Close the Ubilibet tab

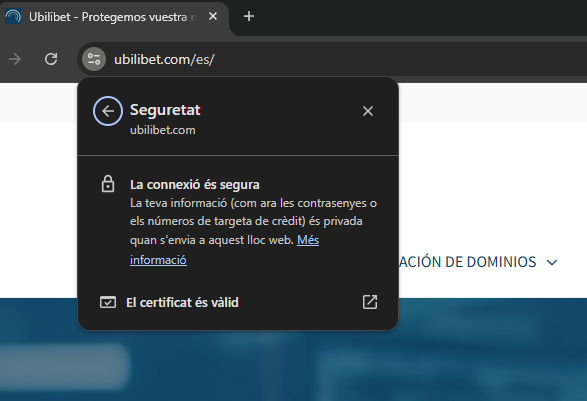tap(213, 16)
